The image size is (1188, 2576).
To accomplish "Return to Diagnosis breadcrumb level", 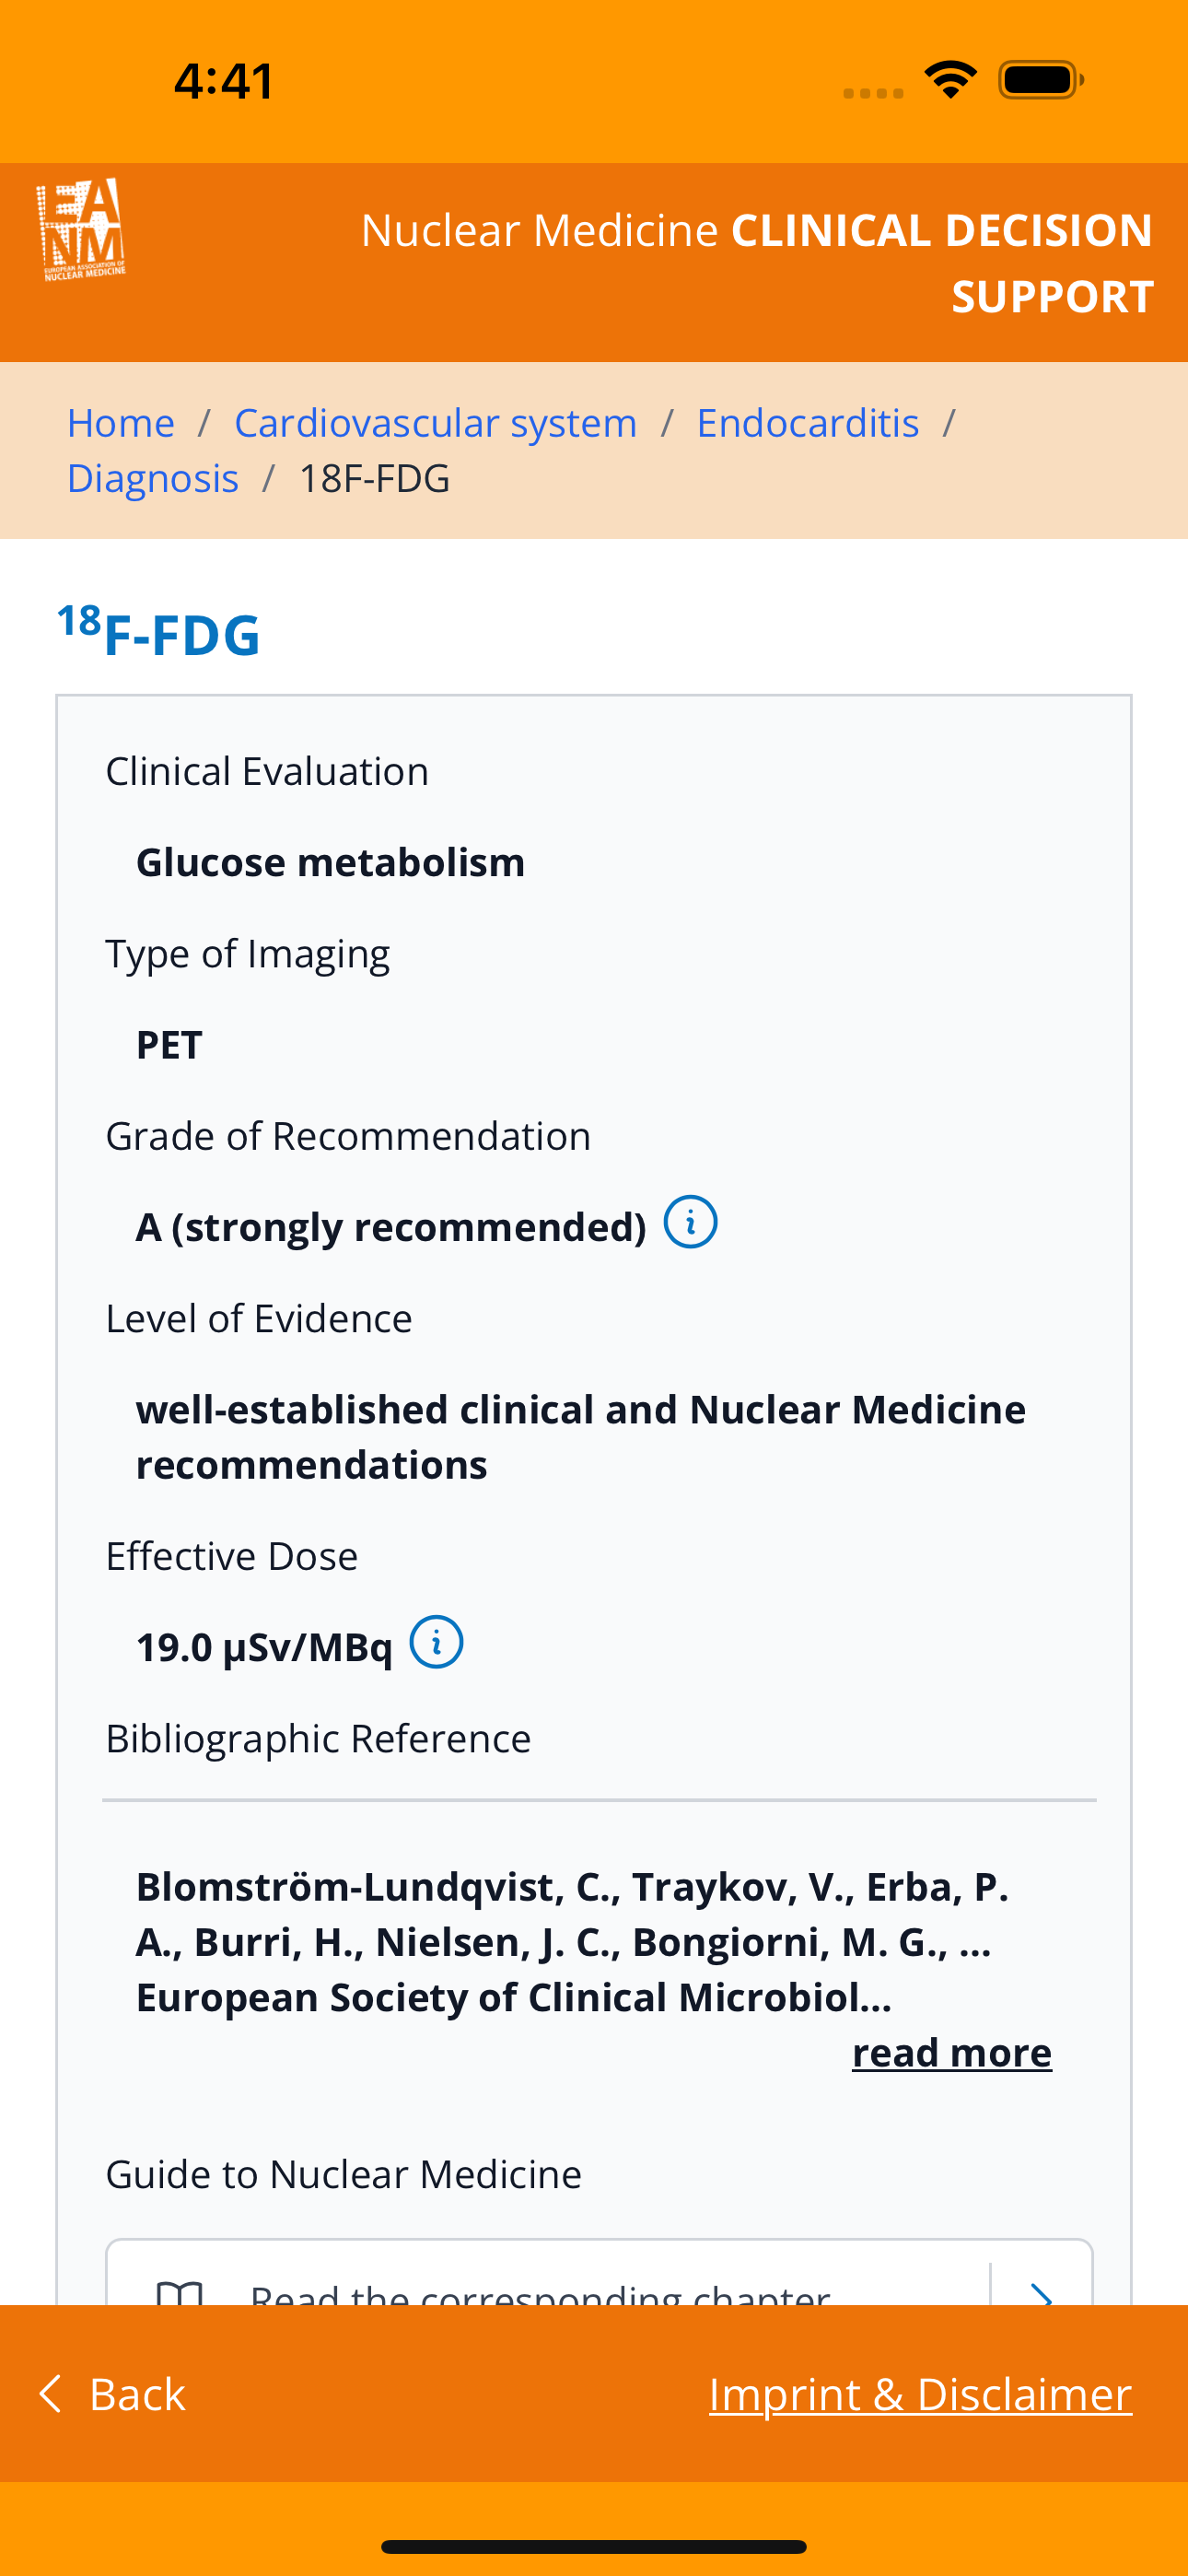I will tap(153, 479).
